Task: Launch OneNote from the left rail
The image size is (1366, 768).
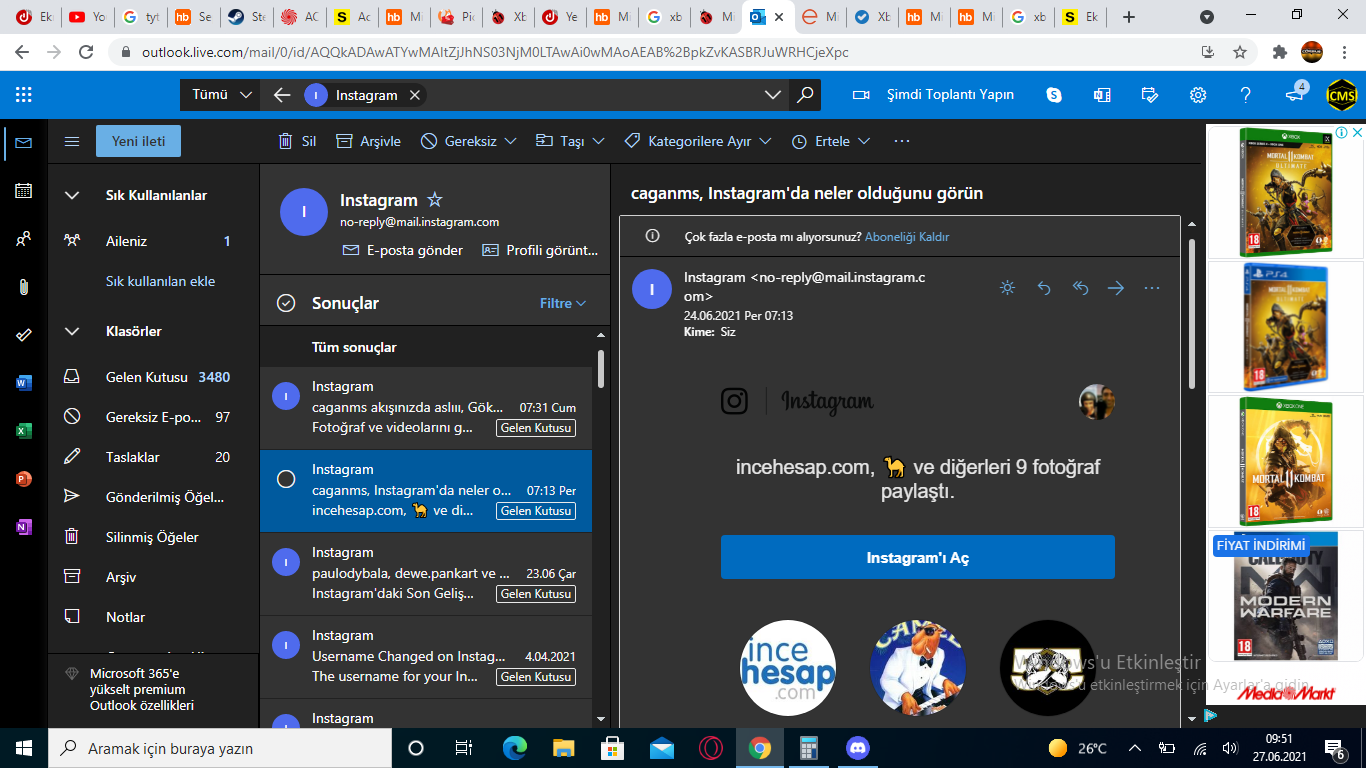Action: click(23, 527)
